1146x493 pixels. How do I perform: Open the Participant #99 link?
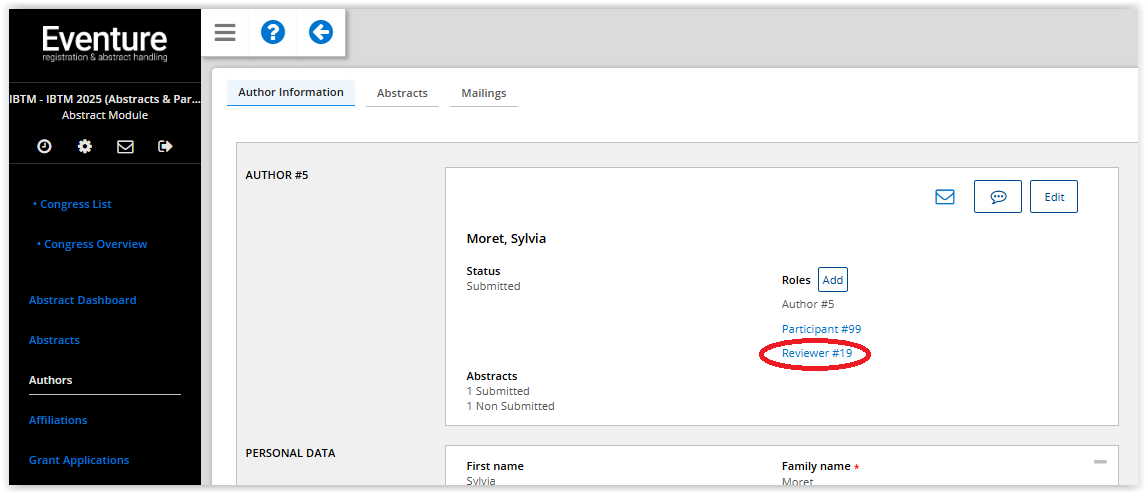(821, 329)
